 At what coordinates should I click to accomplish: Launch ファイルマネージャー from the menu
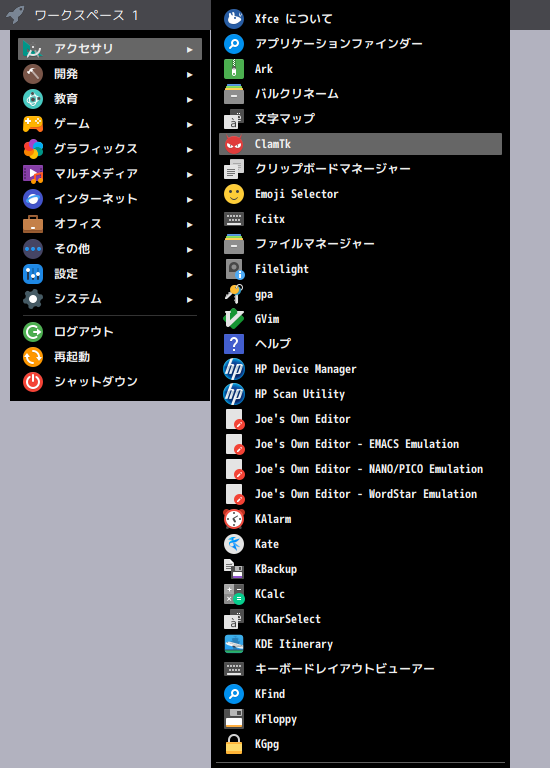(360, 244)
